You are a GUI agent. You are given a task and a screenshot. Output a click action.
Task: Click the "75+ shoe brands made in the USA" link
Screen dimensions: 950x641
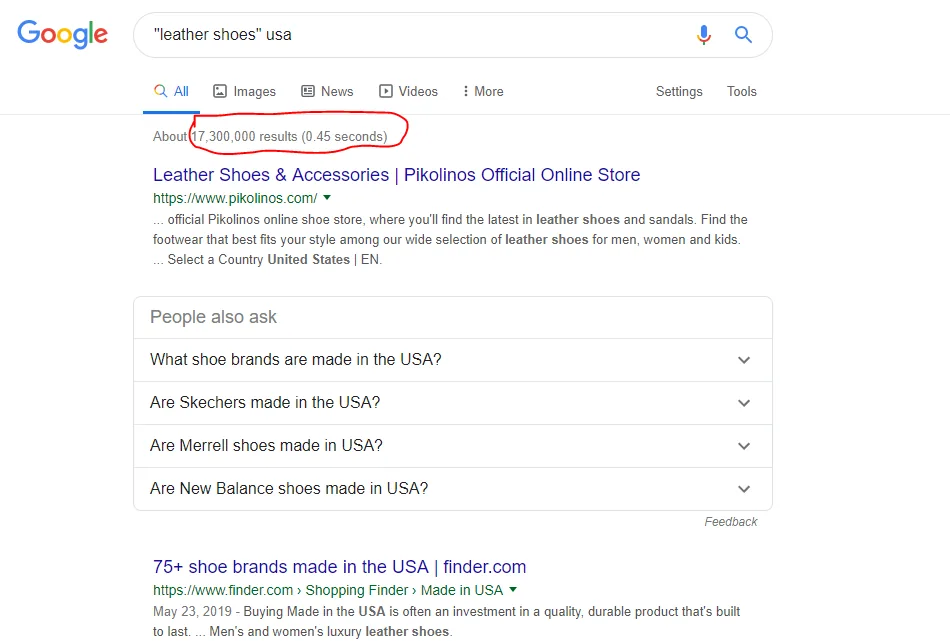point(339,566)
